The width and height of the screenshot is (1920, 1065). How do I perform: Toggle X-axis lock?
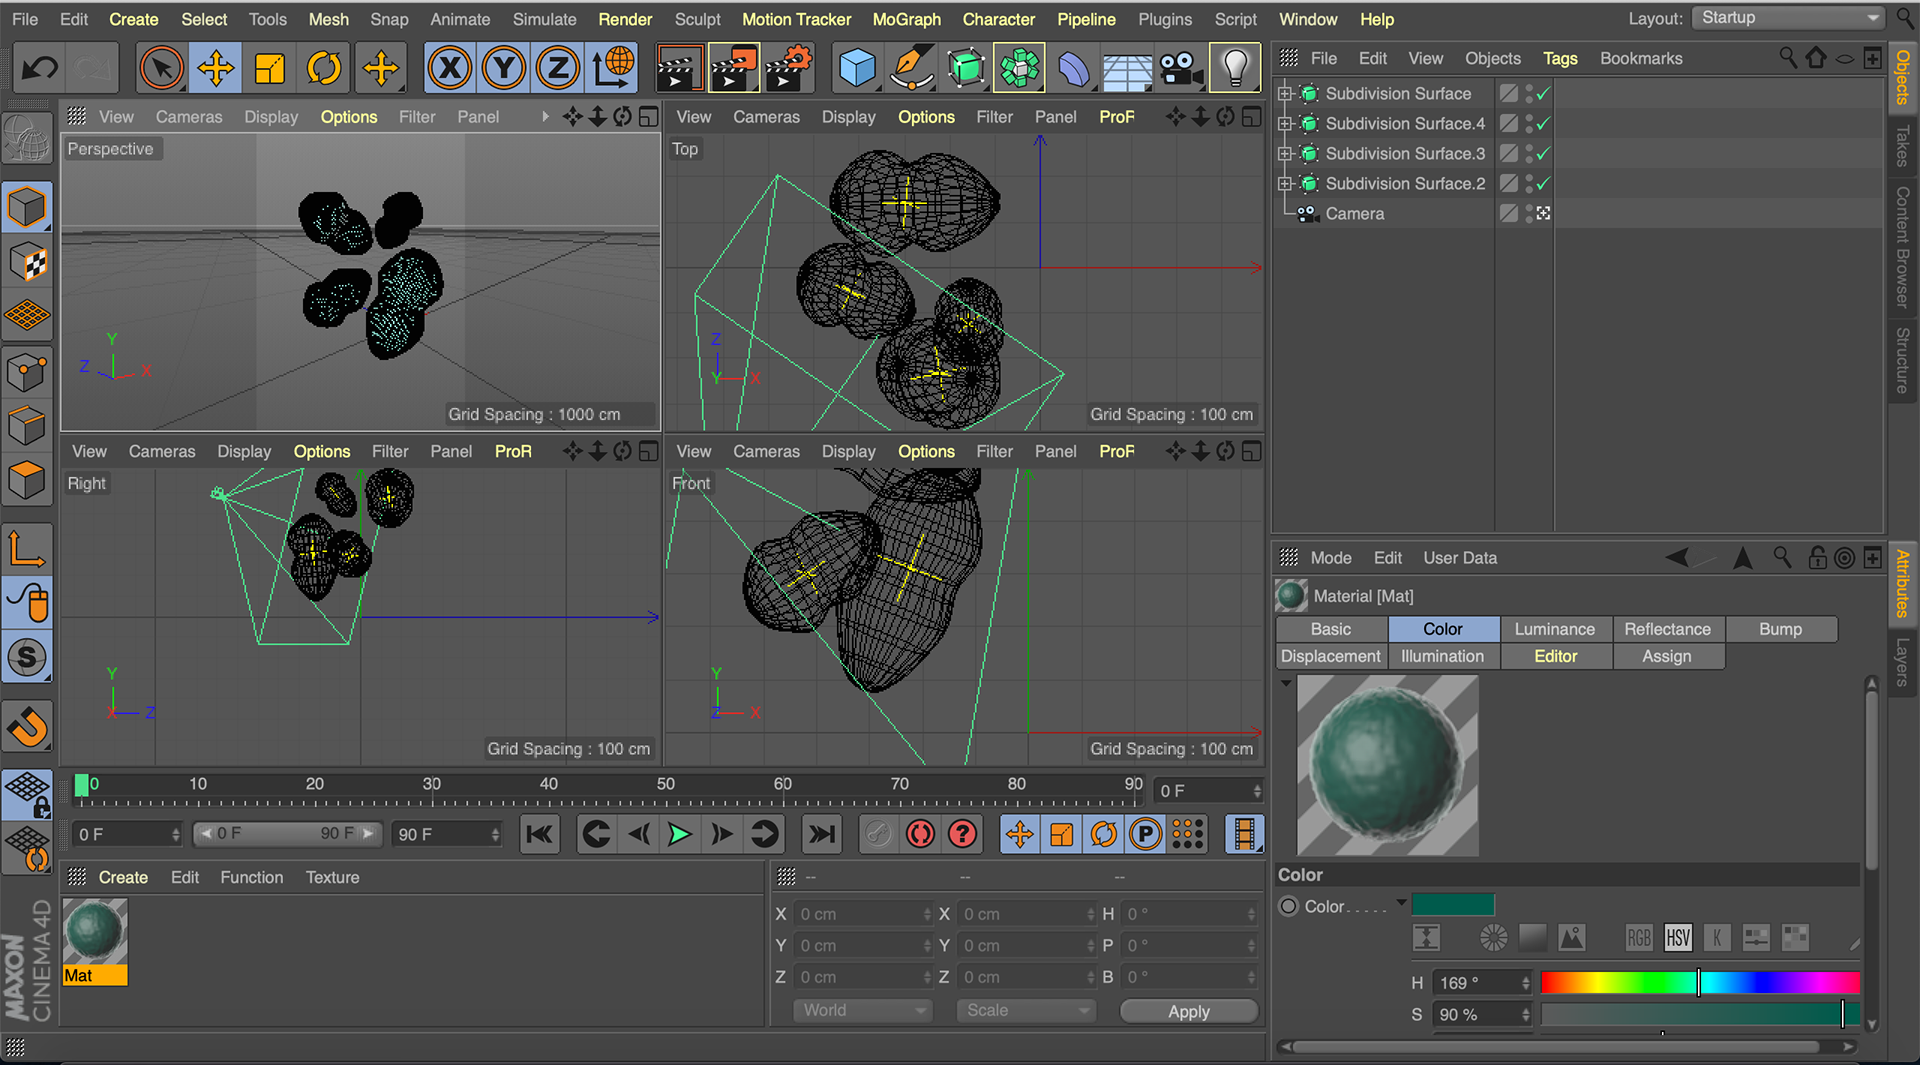click(450, 68)
